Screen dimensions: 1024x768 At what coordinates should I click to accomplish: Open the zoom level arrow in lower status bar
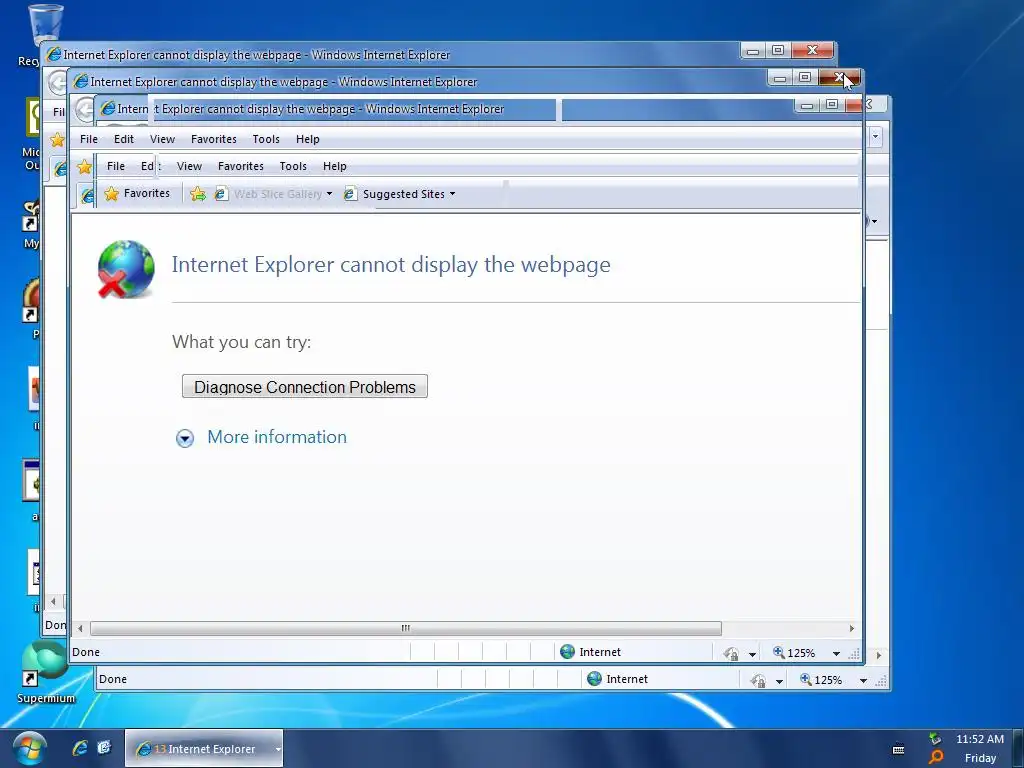863,680
